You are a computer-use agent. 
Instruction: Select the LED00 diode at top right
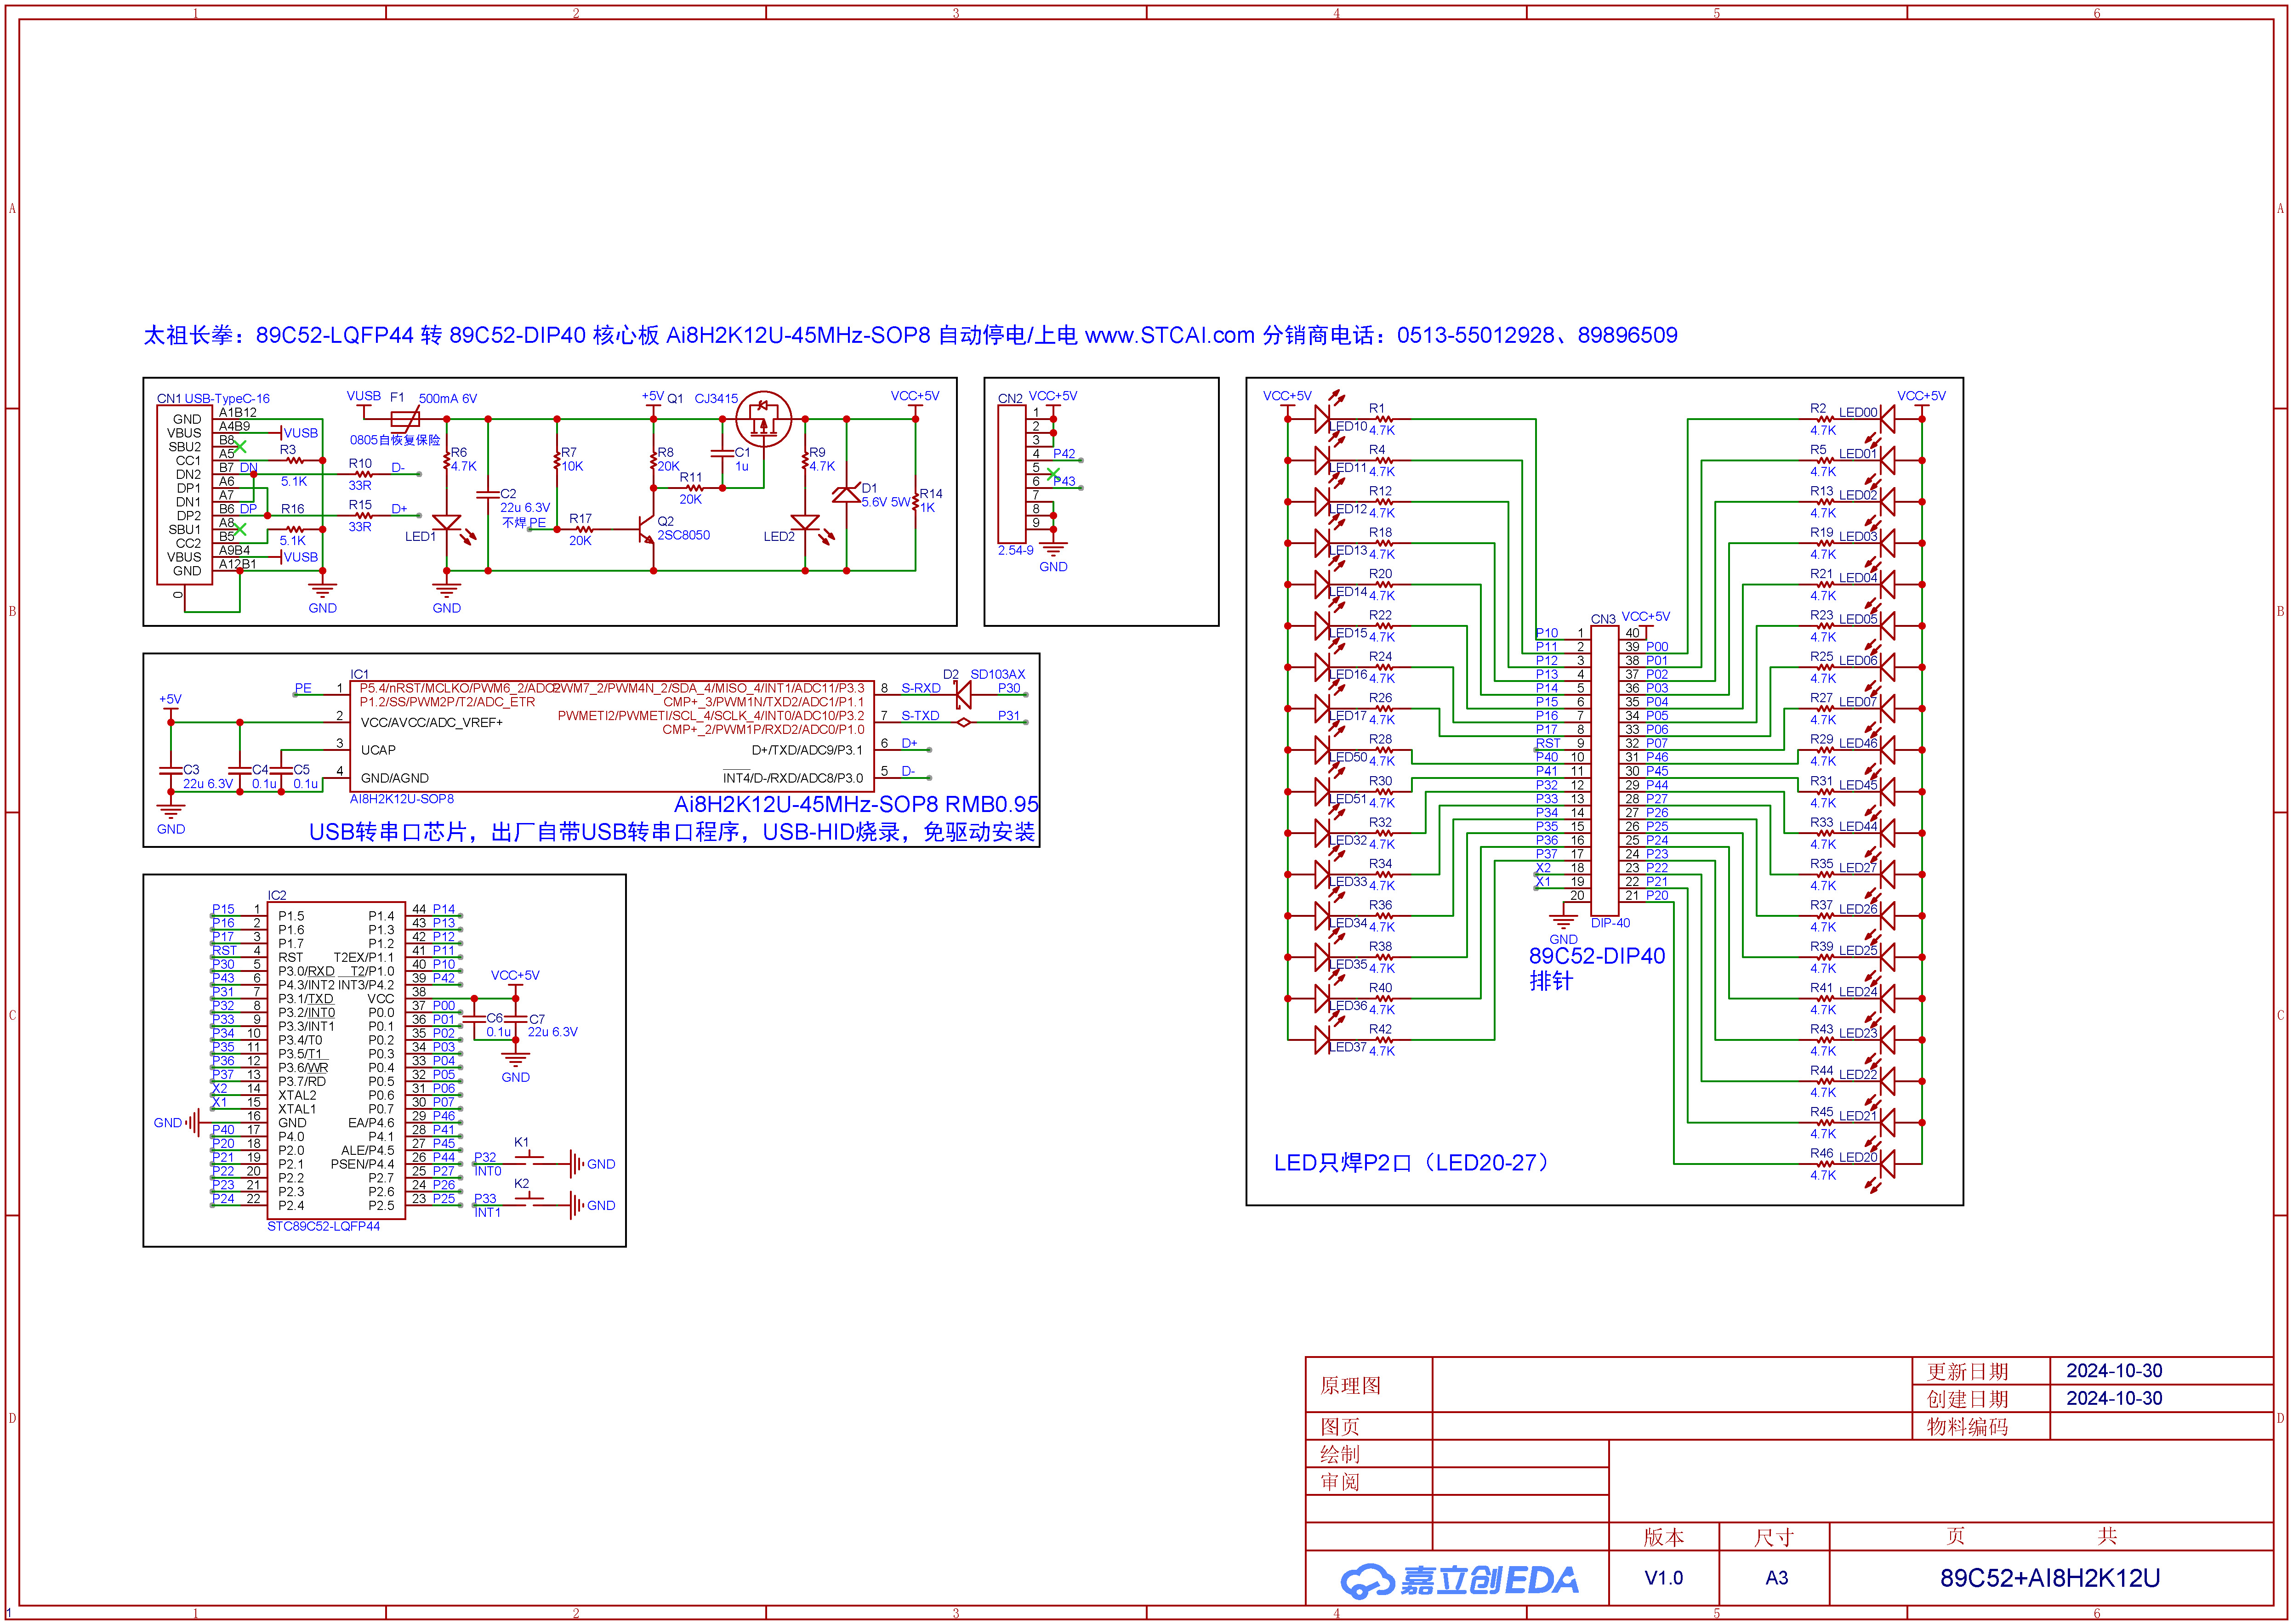pos(1887,419)
